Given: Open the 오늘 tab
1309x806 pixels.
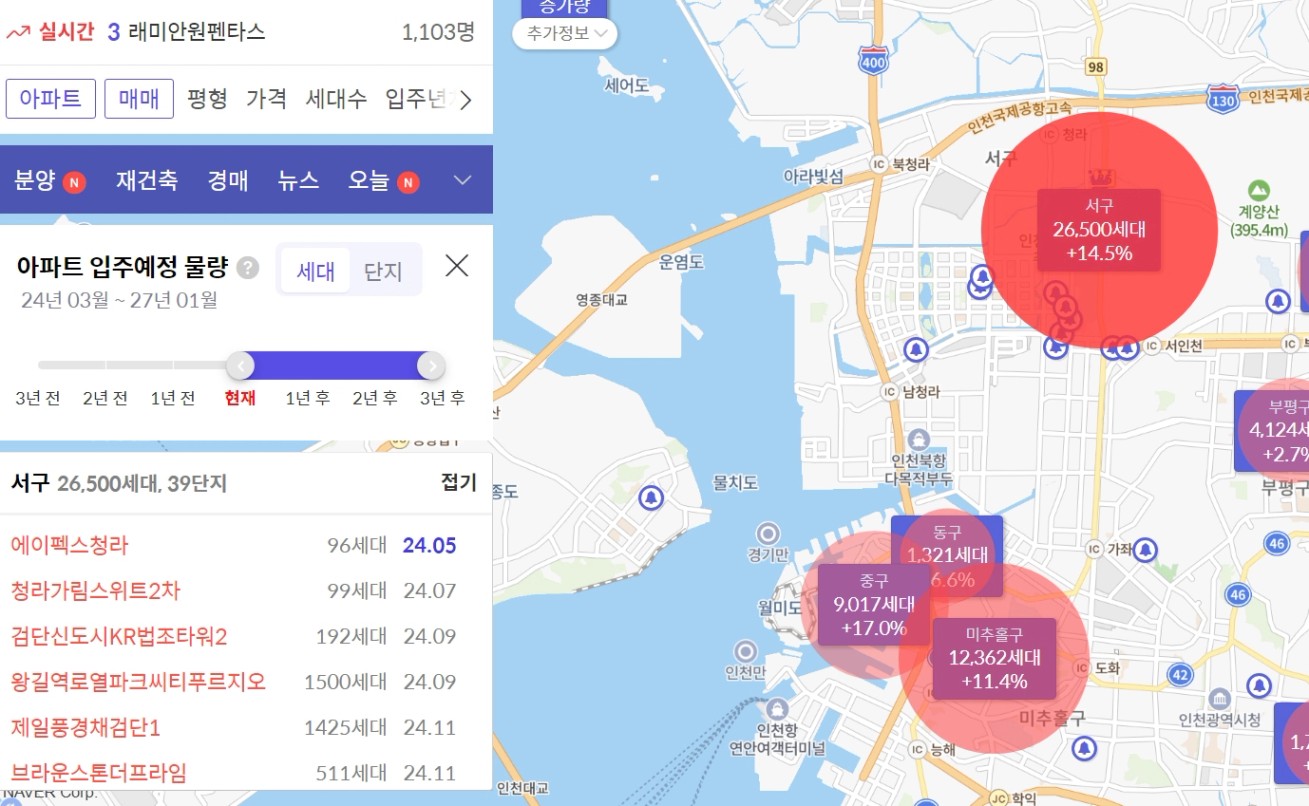Looking at the screenshot, I should pos(369,181).
